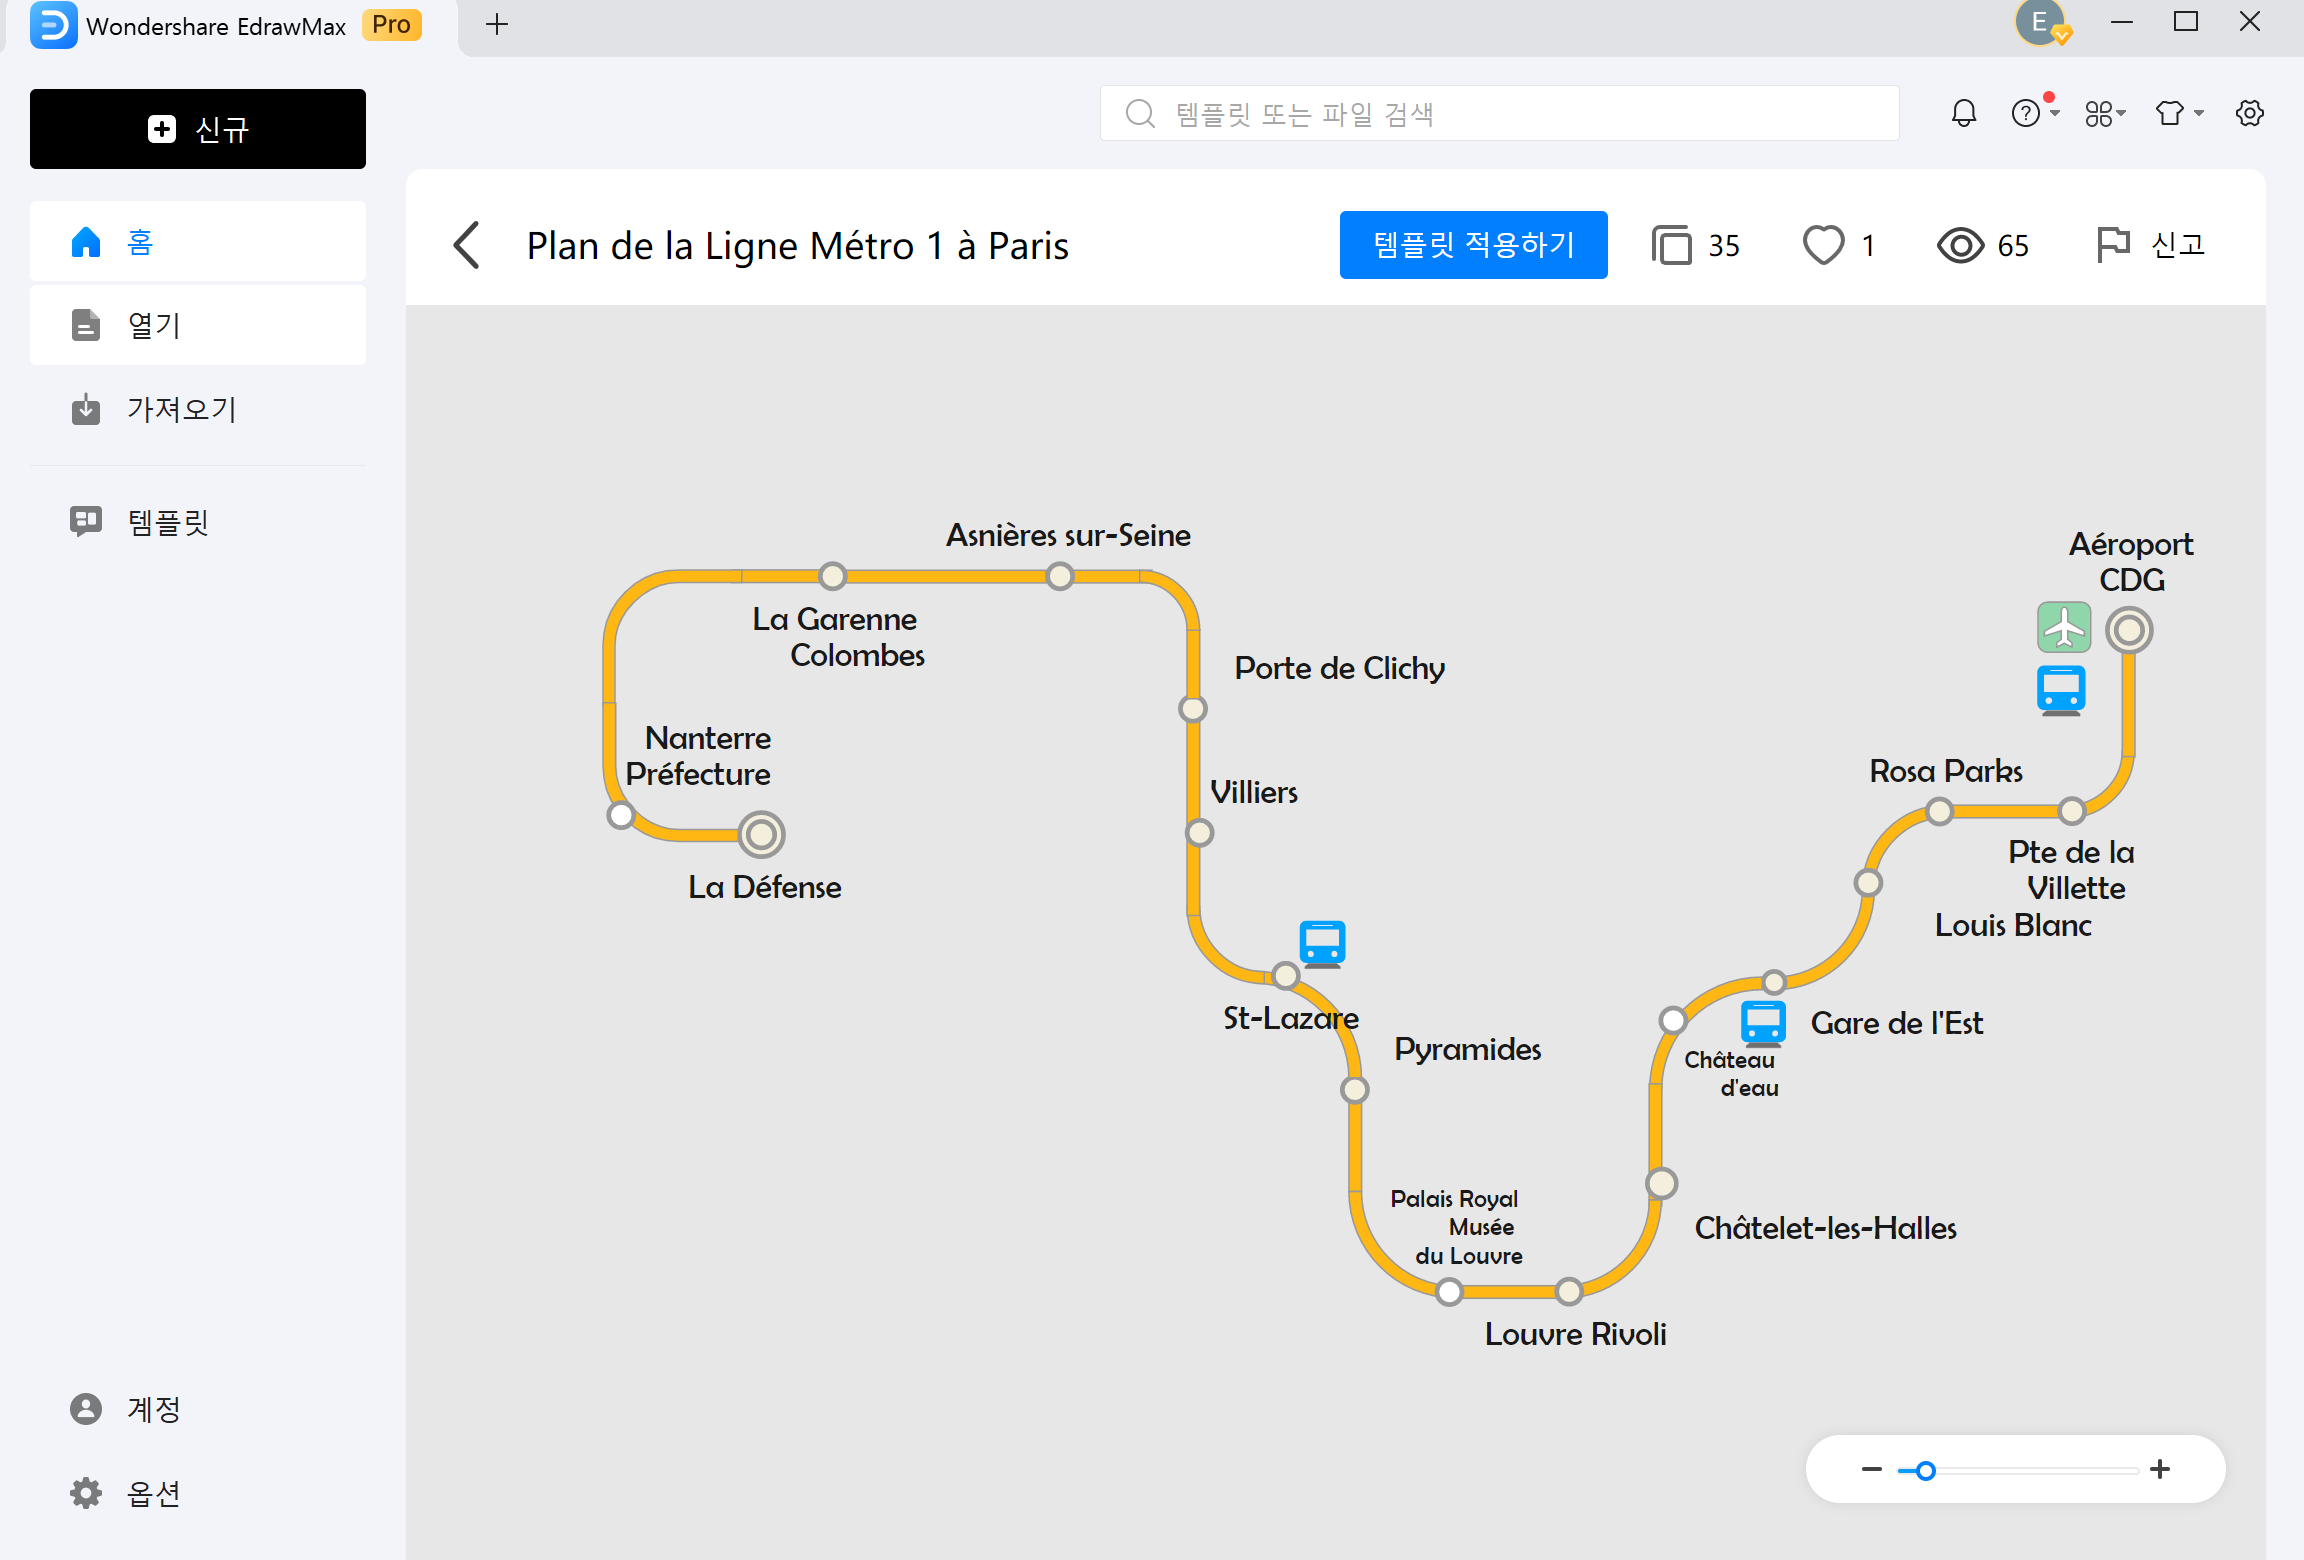Go back with the left chevron arrow
Image resolution: width=2304 pixels, height=1560 pixels.
pyautogui.click(x=467, y=245)
